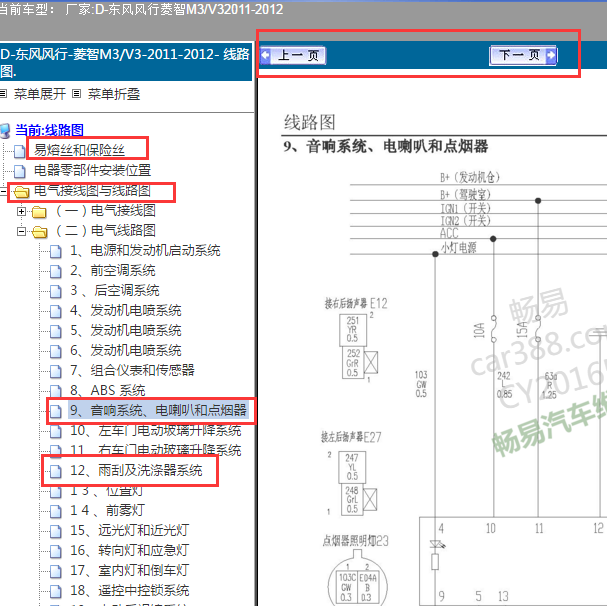Select the (一)电气接线图 folder label
This screenshot has height=606, width=607.
pyautogui.click(x=105, y=210)
